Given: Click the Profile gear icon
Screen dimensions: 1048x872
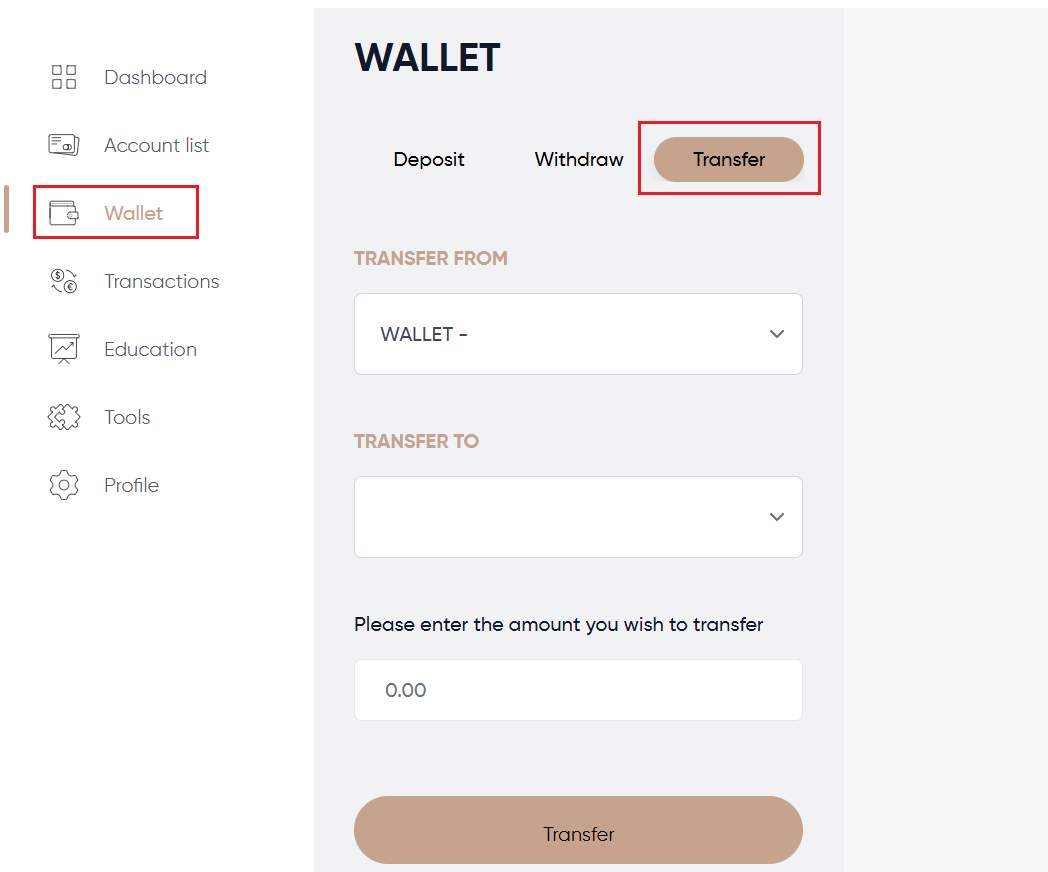Looking at the screenshot, I should click(x=64, y=485).
